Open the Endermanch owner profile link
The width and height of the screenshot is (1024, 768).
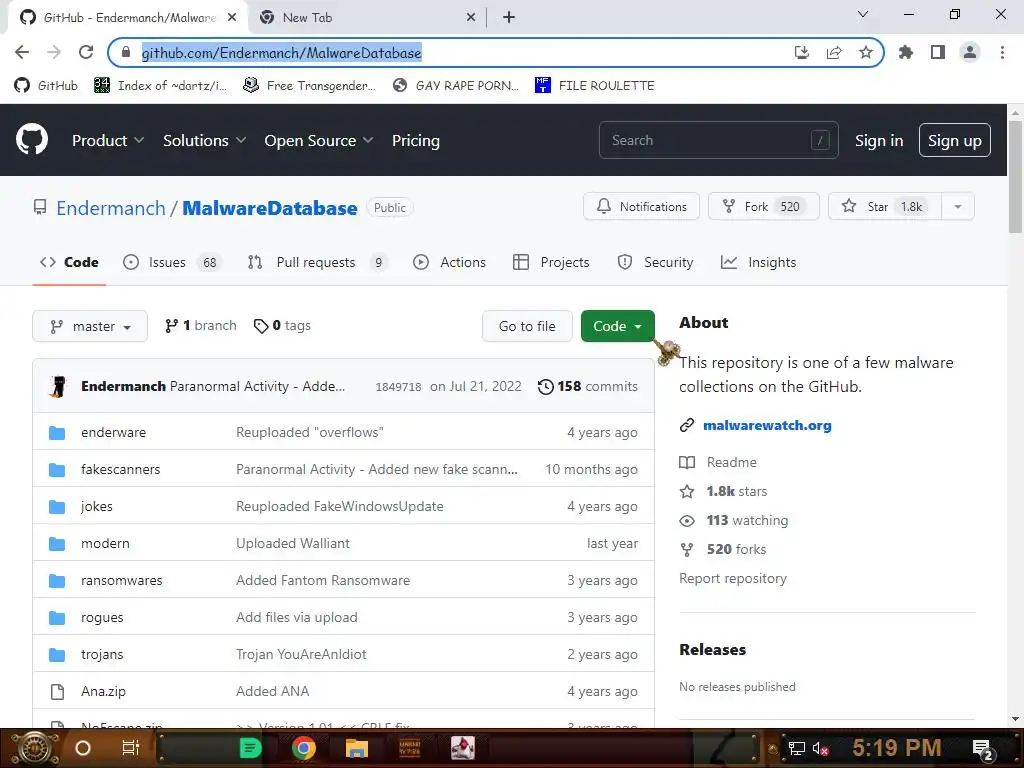click(x=110, y=208)
